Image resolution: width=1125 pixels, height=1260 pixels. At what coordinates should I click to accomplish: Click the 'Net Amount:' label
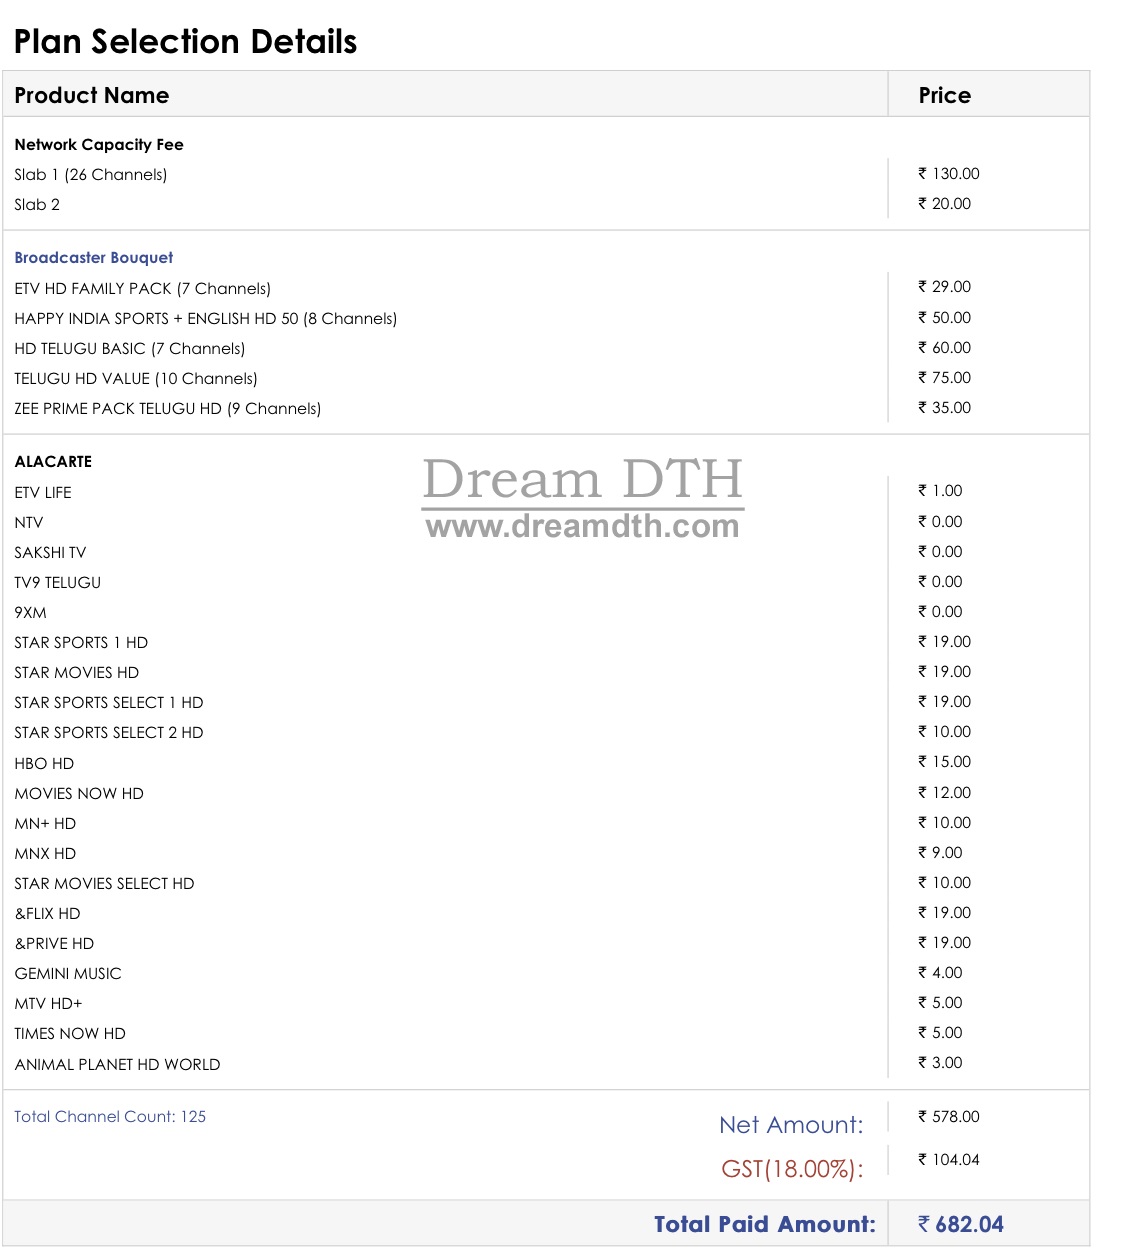pyautogui.click(x=791, y=1125)
